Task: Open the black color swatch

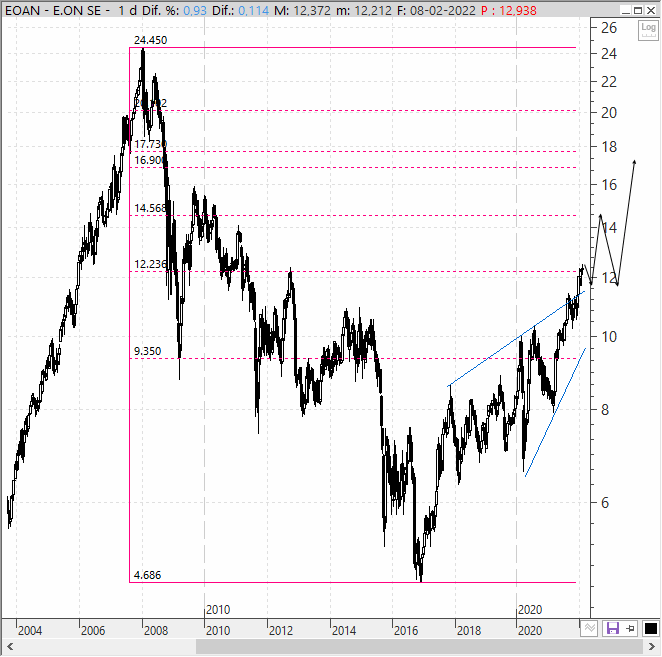Action: pos(650,629)
